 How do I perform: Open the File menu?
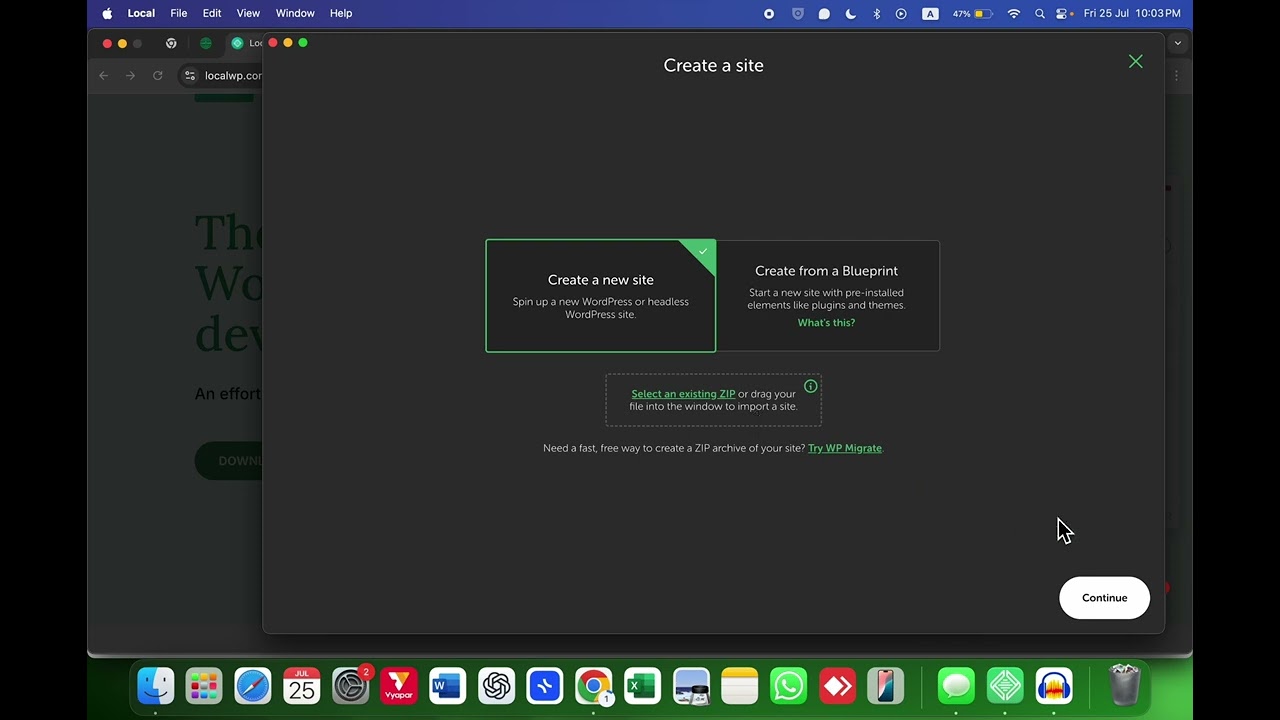pyautogui.click(x=179, y=13)
